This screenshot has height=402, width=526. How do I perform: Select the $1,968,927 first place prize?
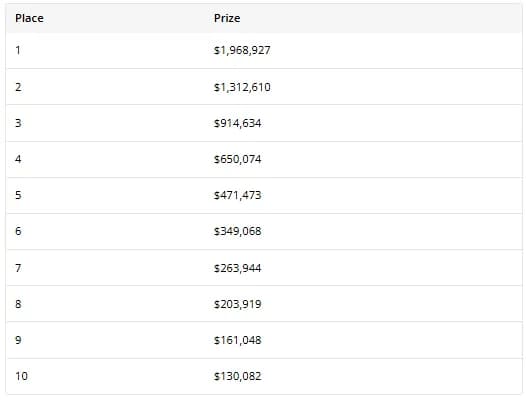pos(242,50)
